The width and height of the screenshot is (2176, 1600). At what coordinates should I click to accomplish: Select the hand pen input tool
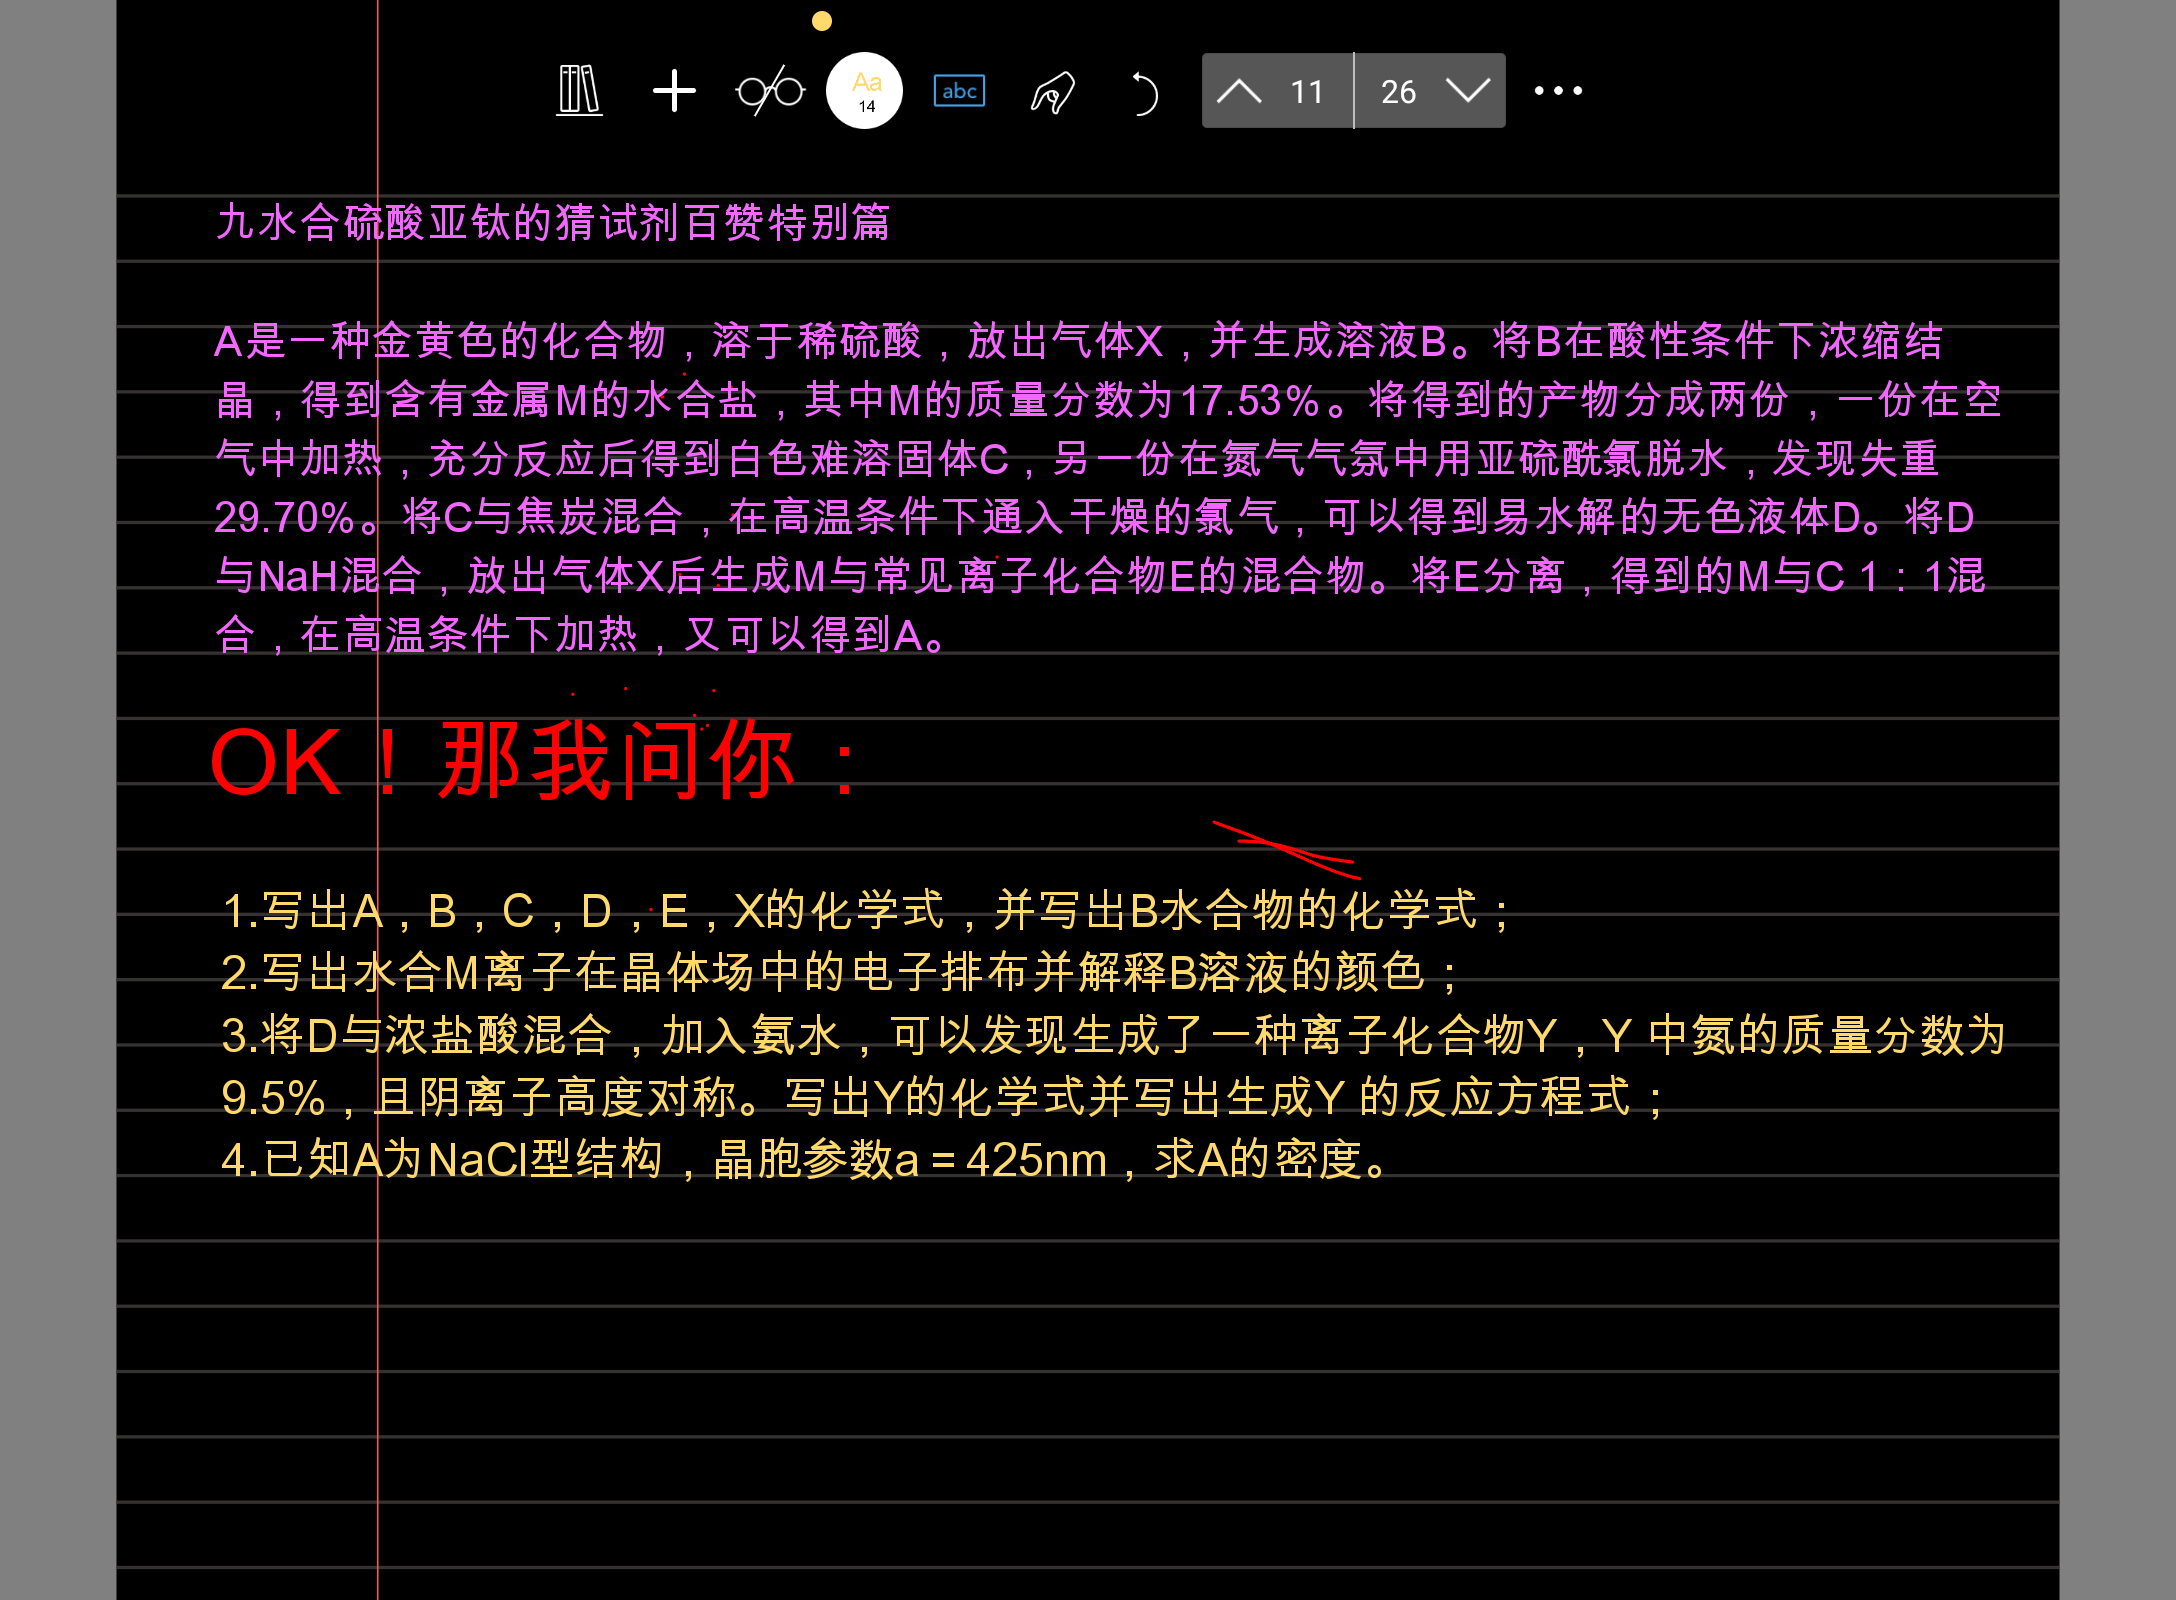[1053, 92]
